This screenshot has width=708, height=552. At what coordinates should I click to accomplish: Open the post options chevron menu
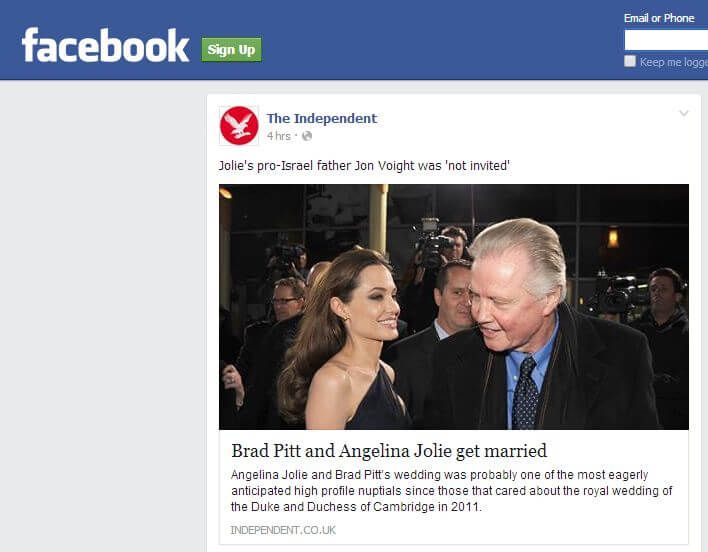(684, 113)
